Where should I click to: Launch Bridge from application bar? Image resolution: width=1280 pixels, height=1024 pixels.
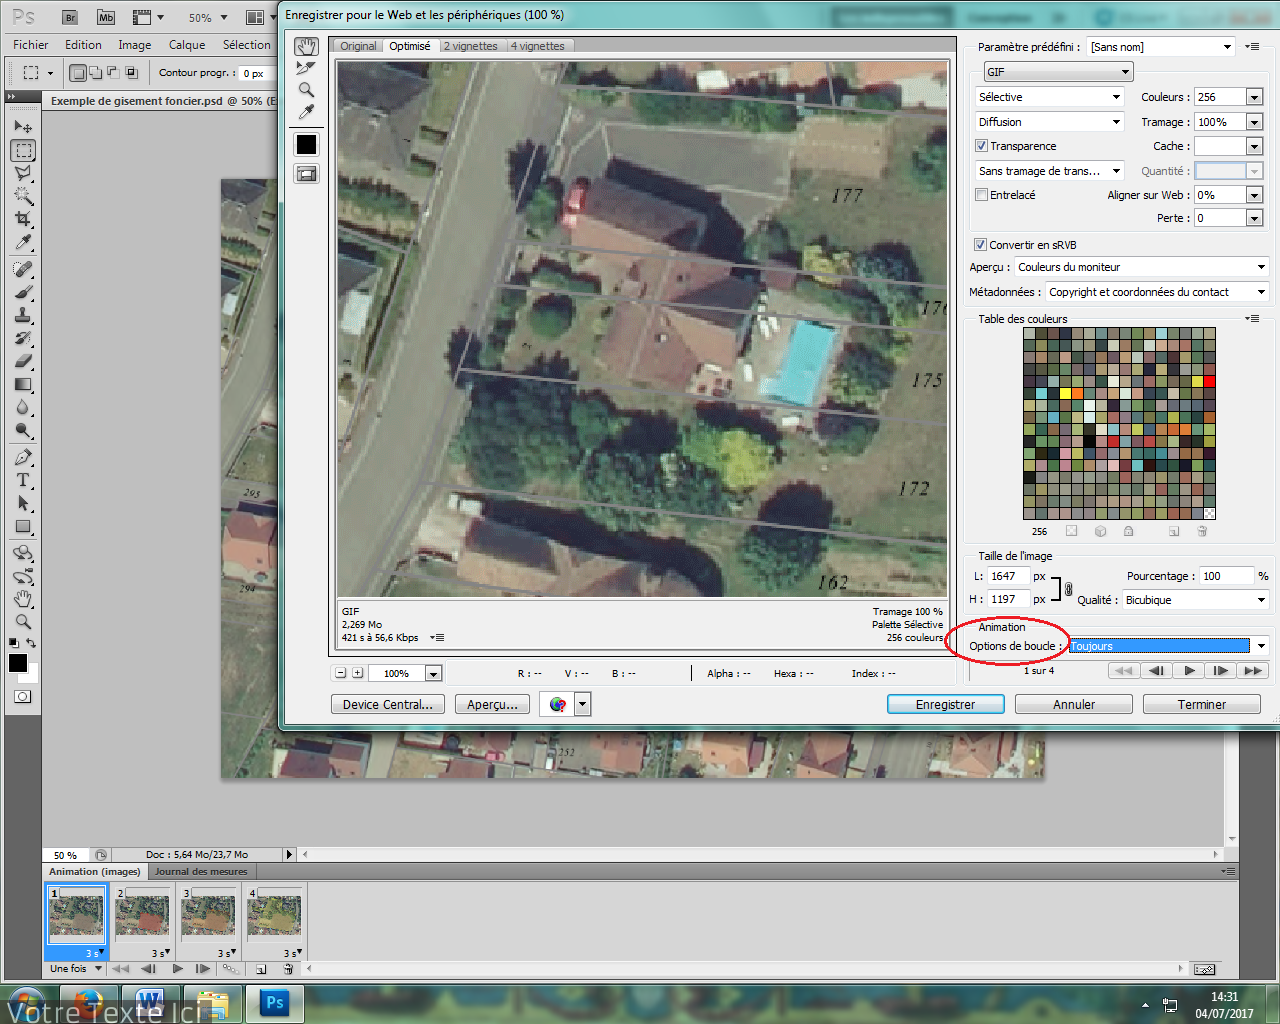[70, 17]
